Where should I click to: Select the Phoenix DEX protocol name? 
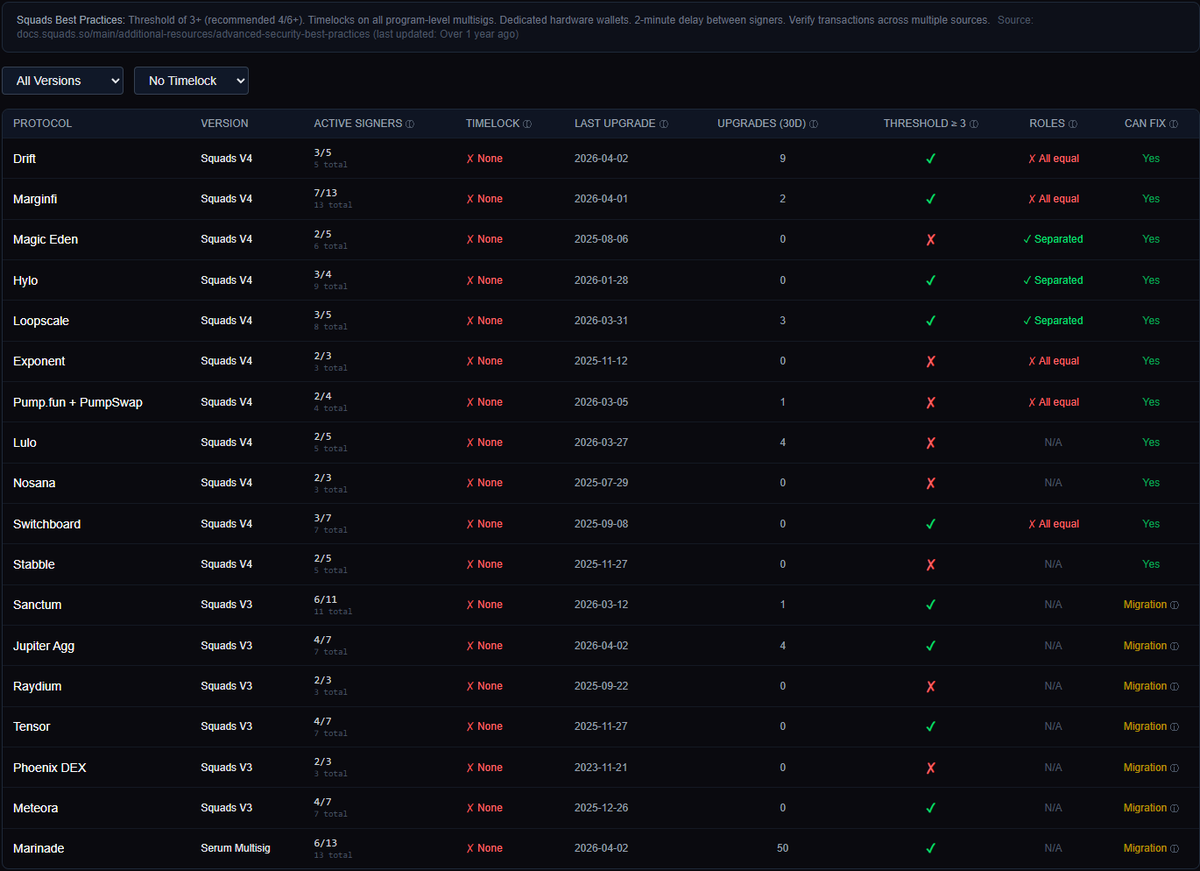pyautogui.click(x=50, y=768)
